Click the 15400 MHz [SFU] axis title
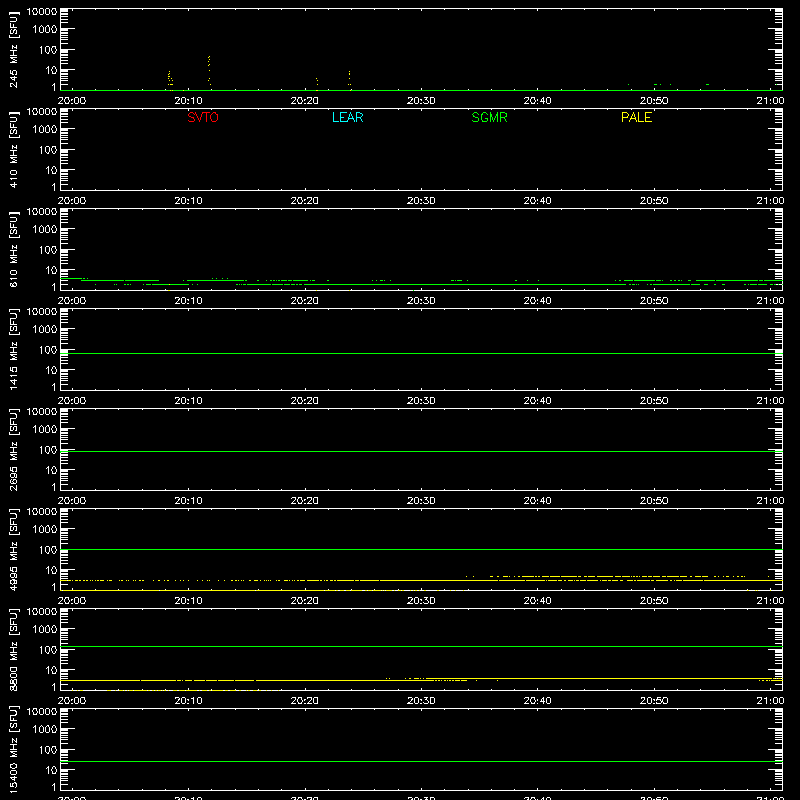Screen dimensions: 800x800 [13, 749]
